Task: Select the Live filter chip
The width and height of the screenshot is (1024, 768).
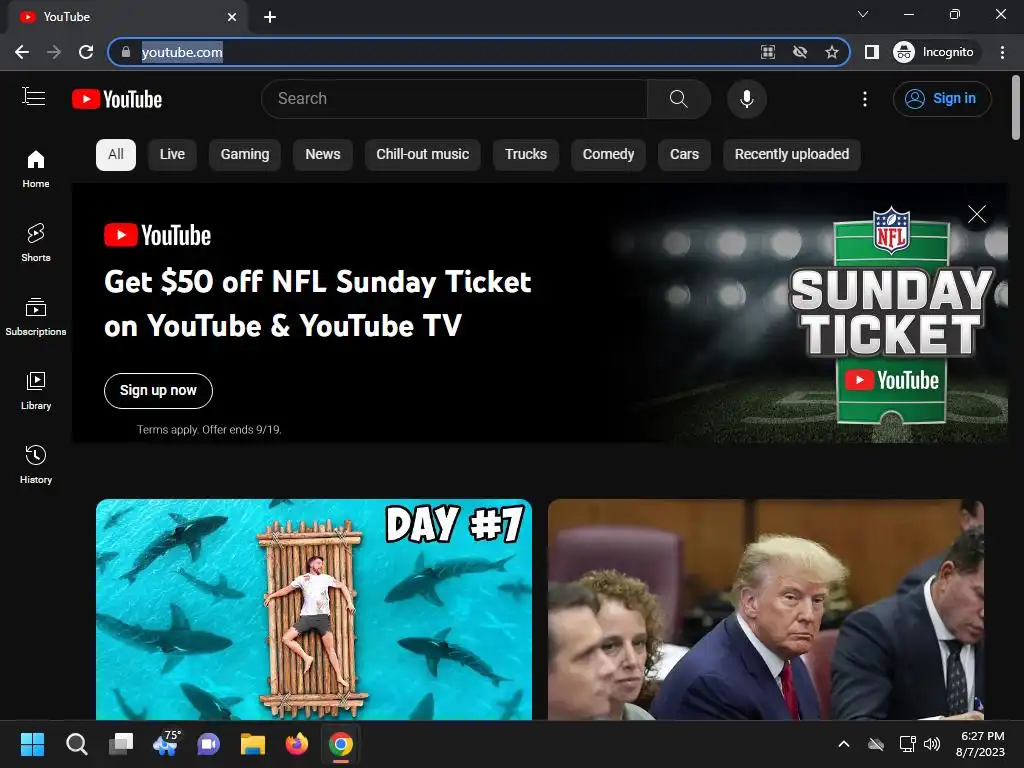Action: (x=172, y=155)
